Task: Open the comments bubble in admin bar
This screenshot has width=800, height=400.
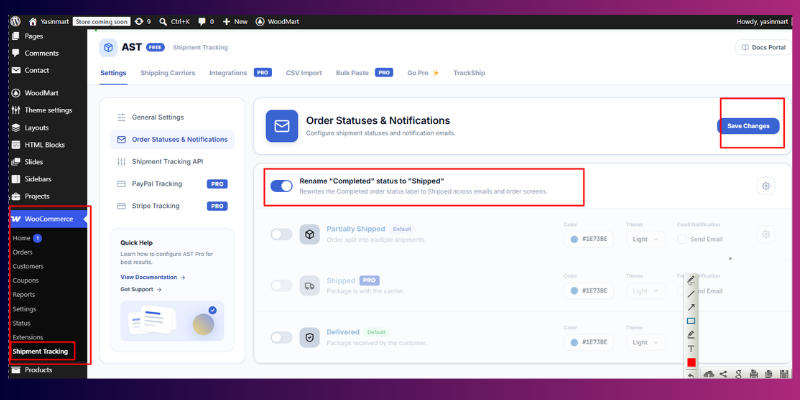Action: [x=206, y=21]
